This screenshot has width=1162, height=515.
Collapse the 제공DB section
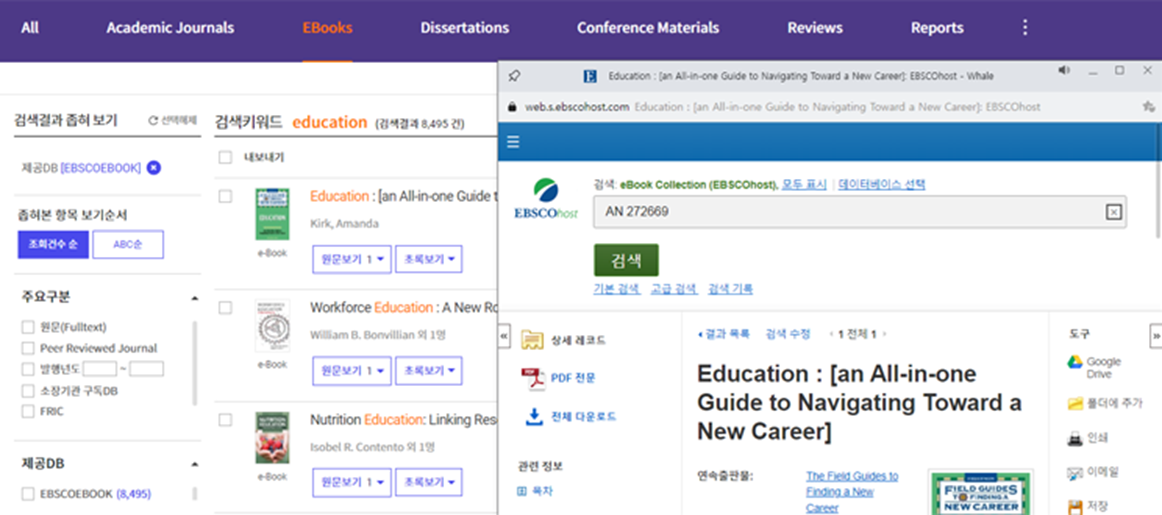click(194, 465)
